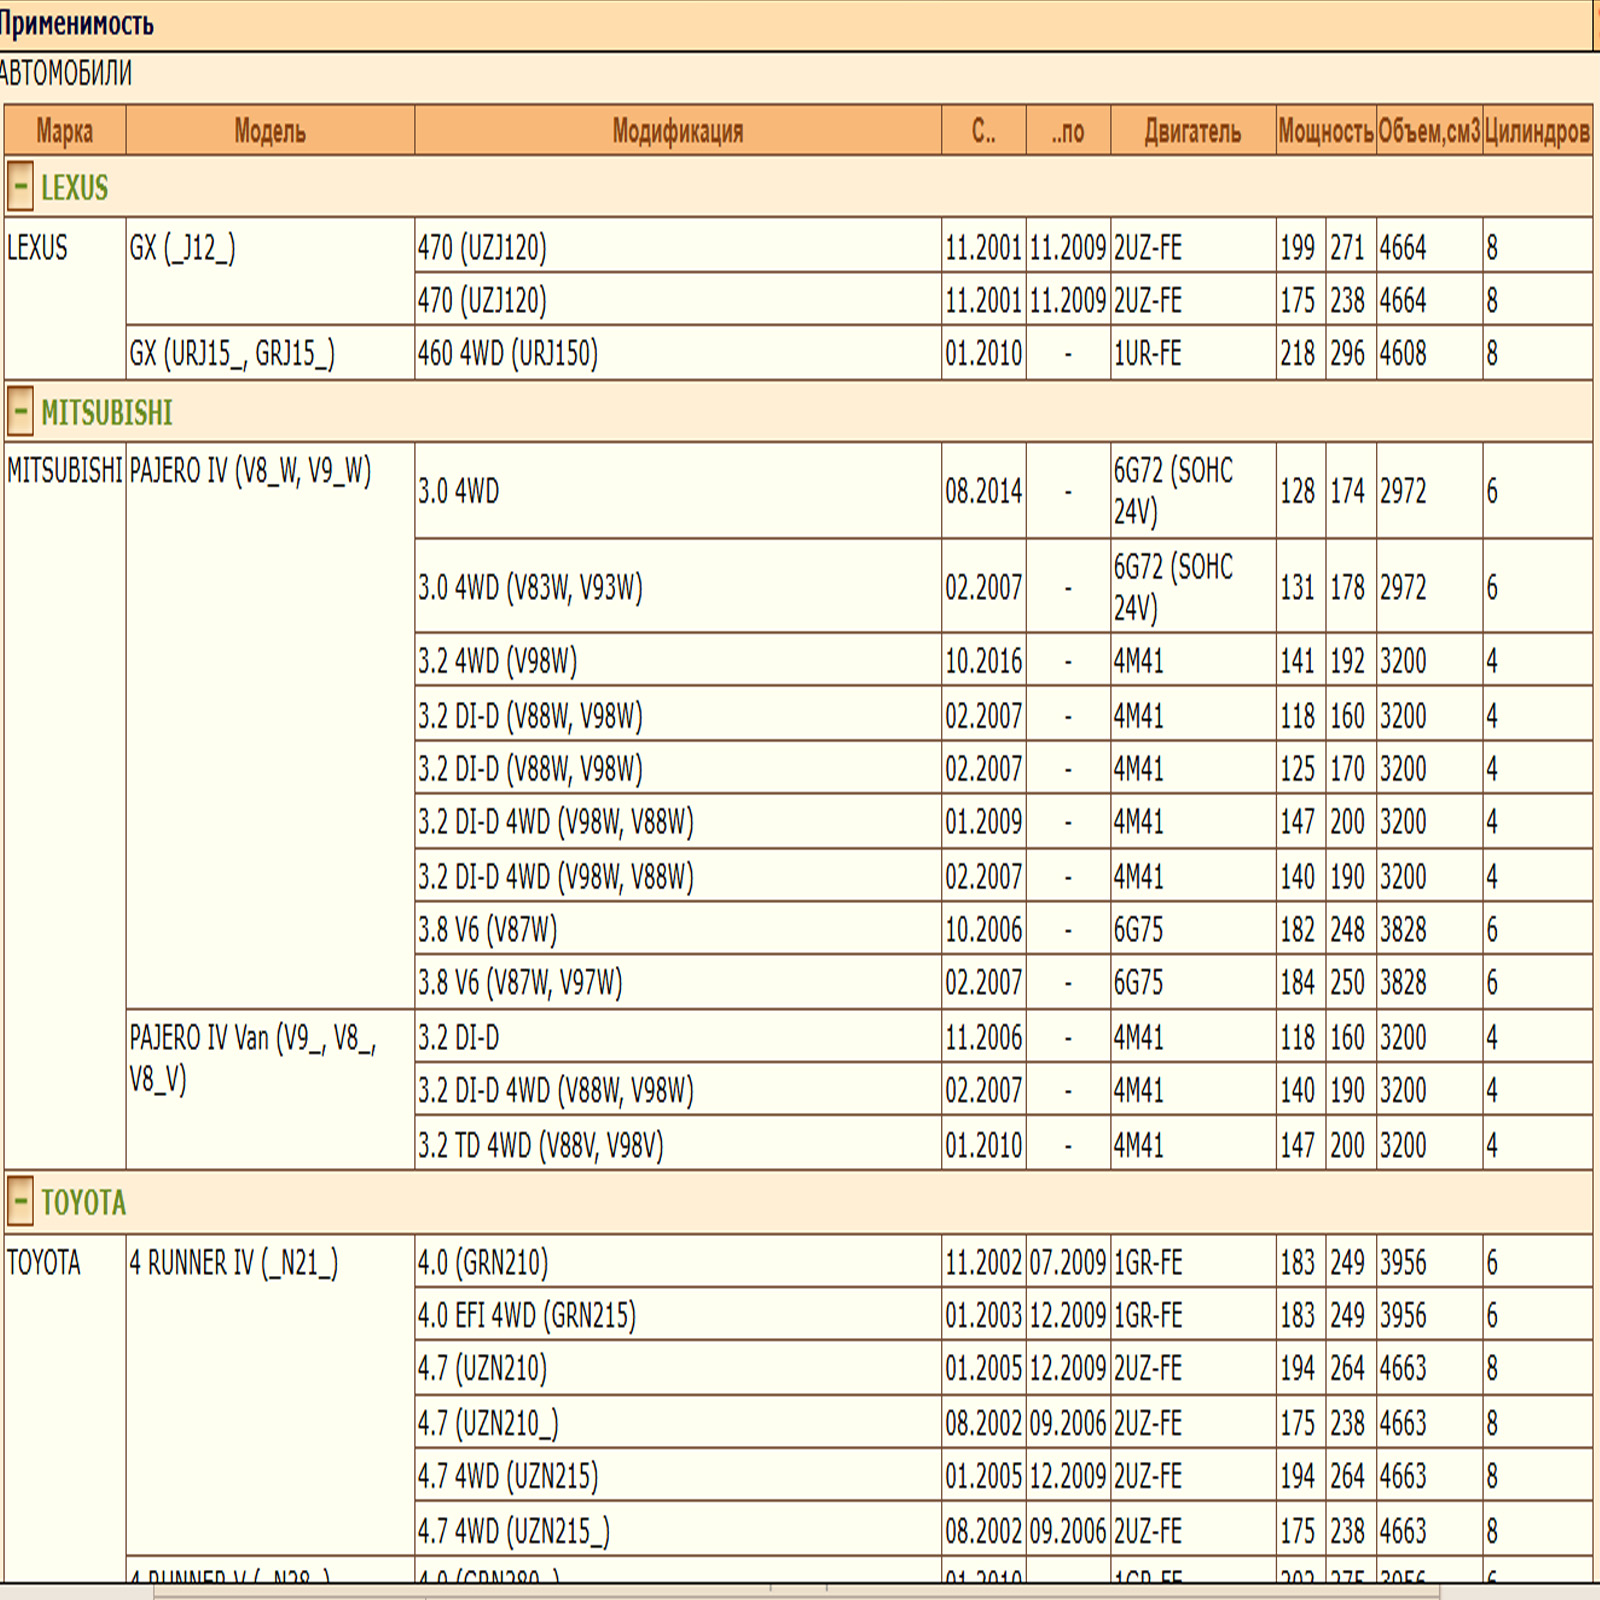Click the Модификация column header
1600x1600 pixels.
point(677,131)
